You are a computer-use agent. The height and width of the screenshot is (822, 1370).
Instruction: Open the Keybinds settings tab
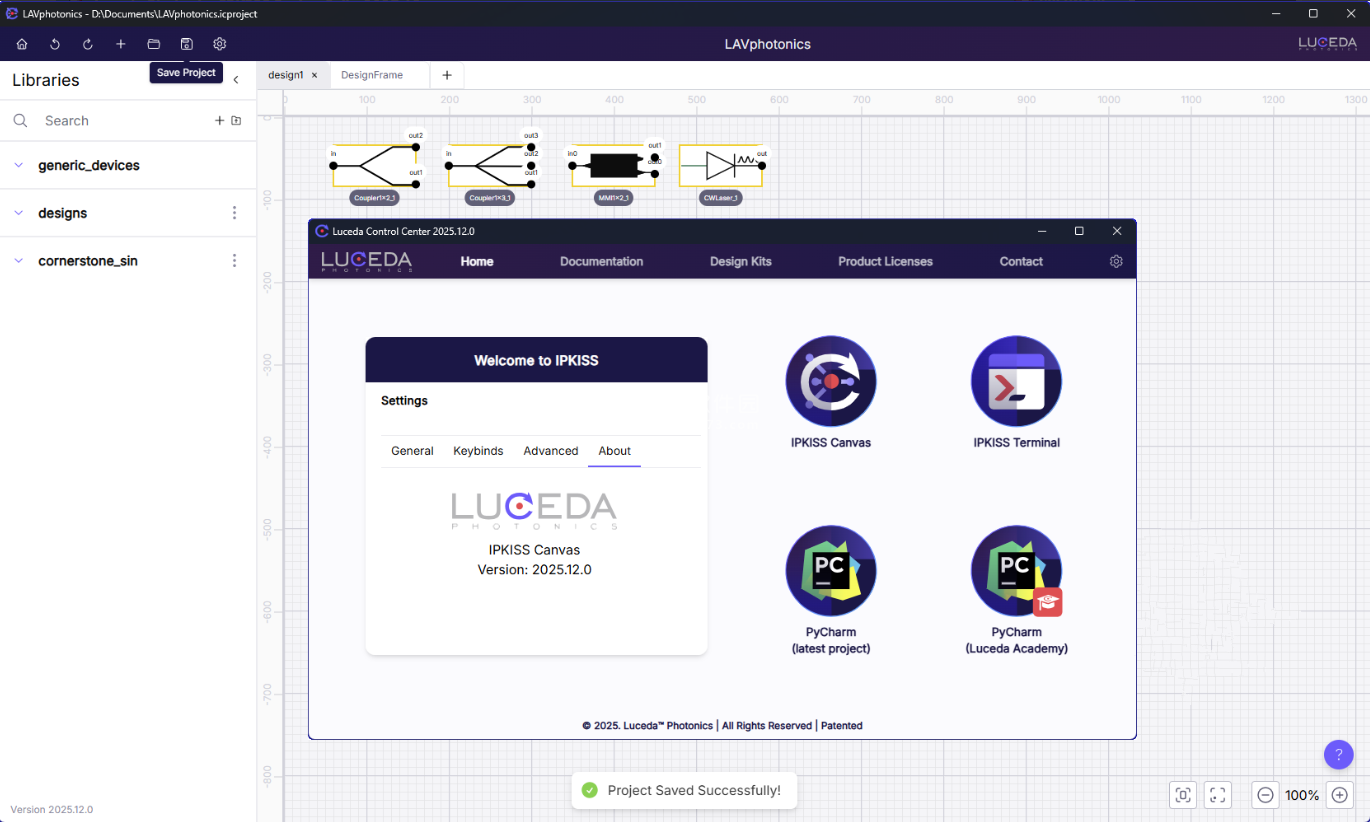(x=478, y=451)
